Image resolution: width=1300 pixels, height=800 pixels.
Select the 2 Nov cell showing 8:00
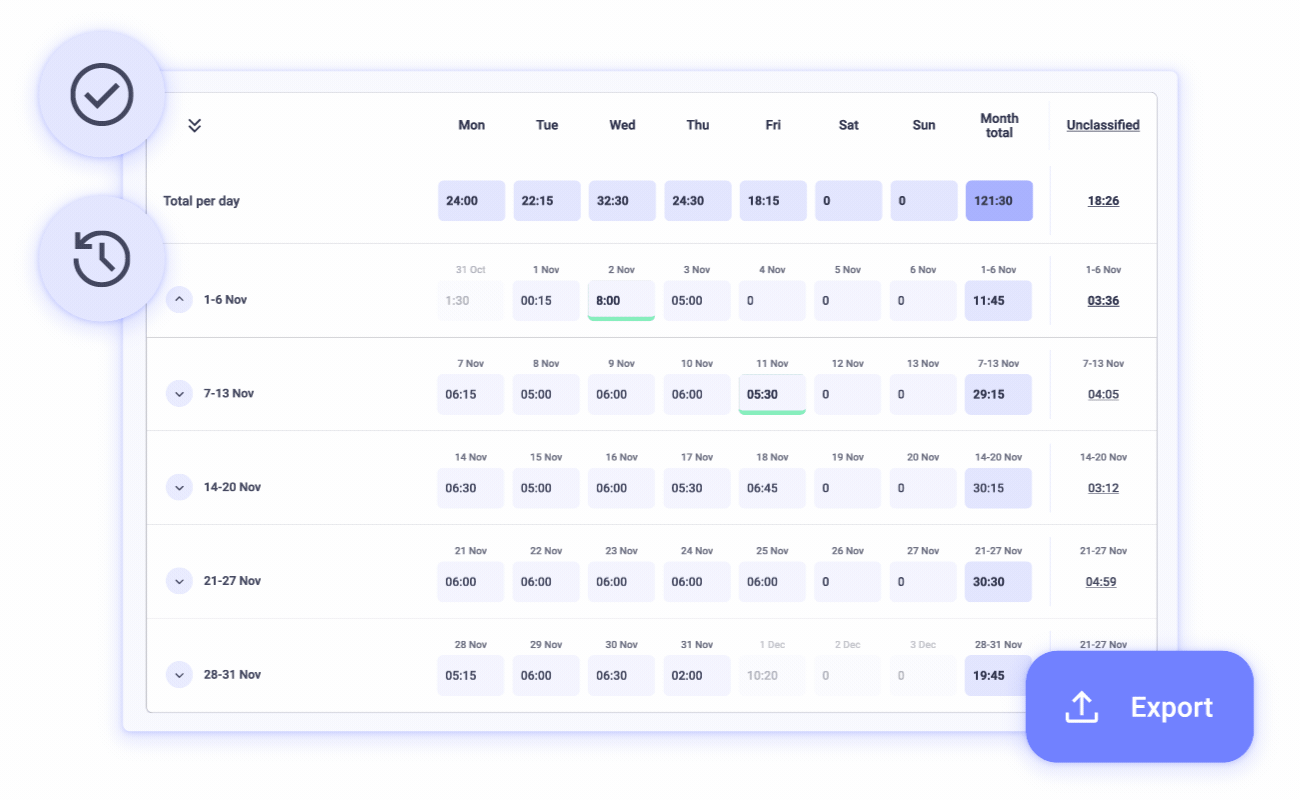click(x=622, y=301)
